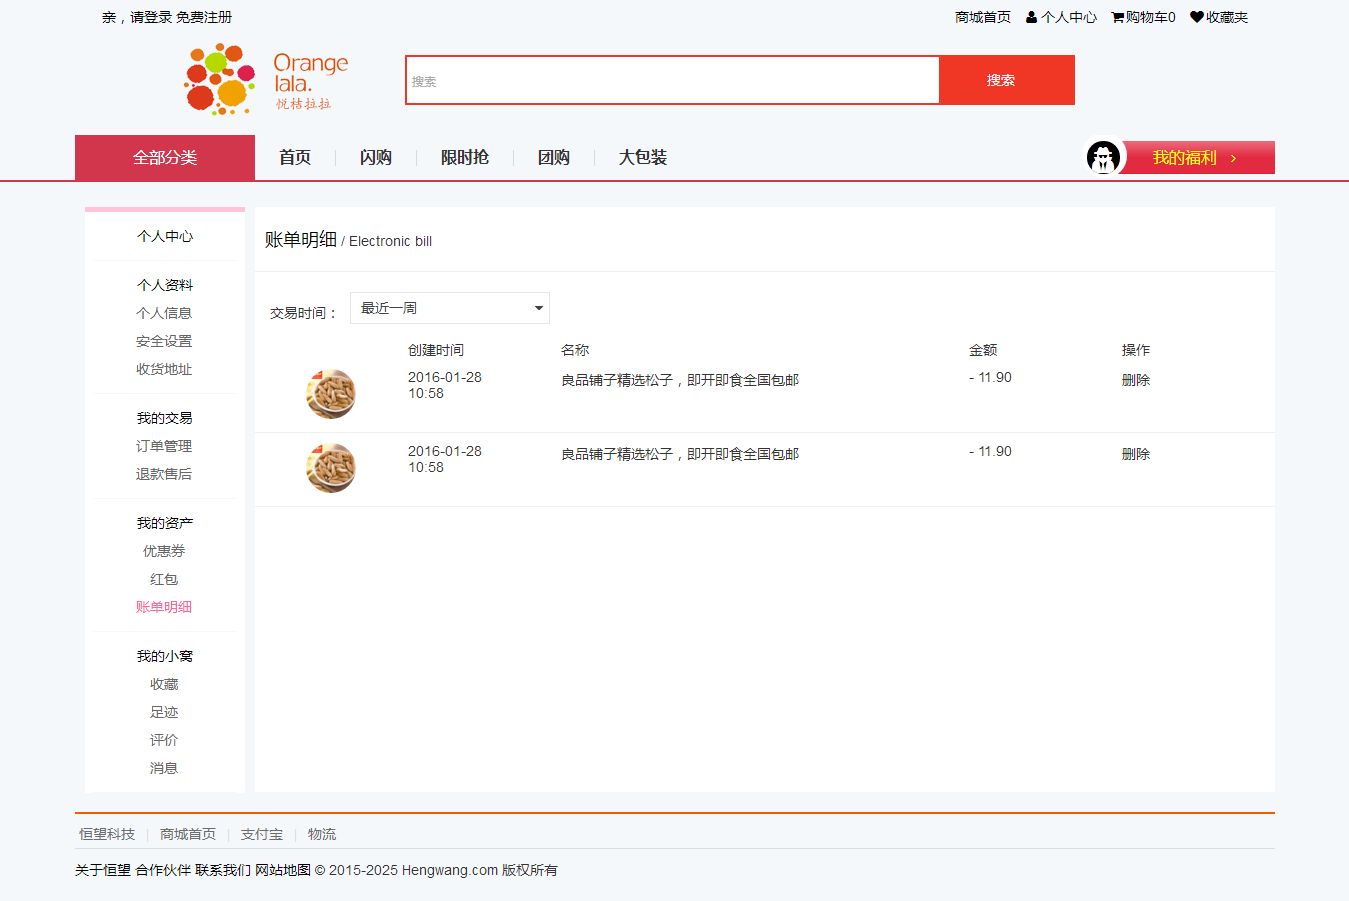
Task: Click 物流 footer link
Action: coord(322,834)
